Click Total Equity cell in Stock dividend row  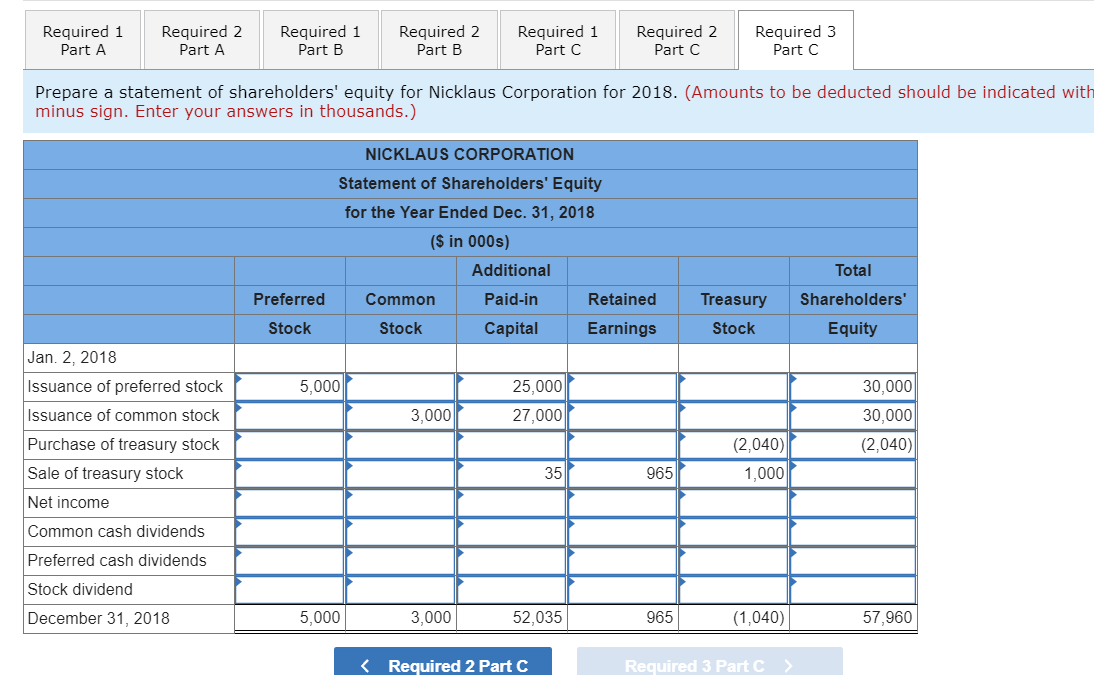[x=853, y=590]
